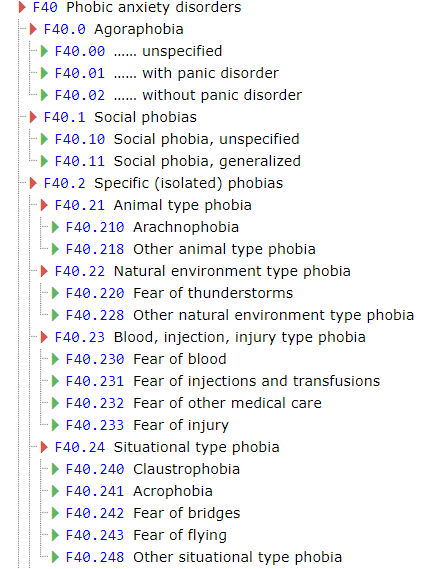Collapse the F40.0 Agoraphobia red arrow

(33, 29)
